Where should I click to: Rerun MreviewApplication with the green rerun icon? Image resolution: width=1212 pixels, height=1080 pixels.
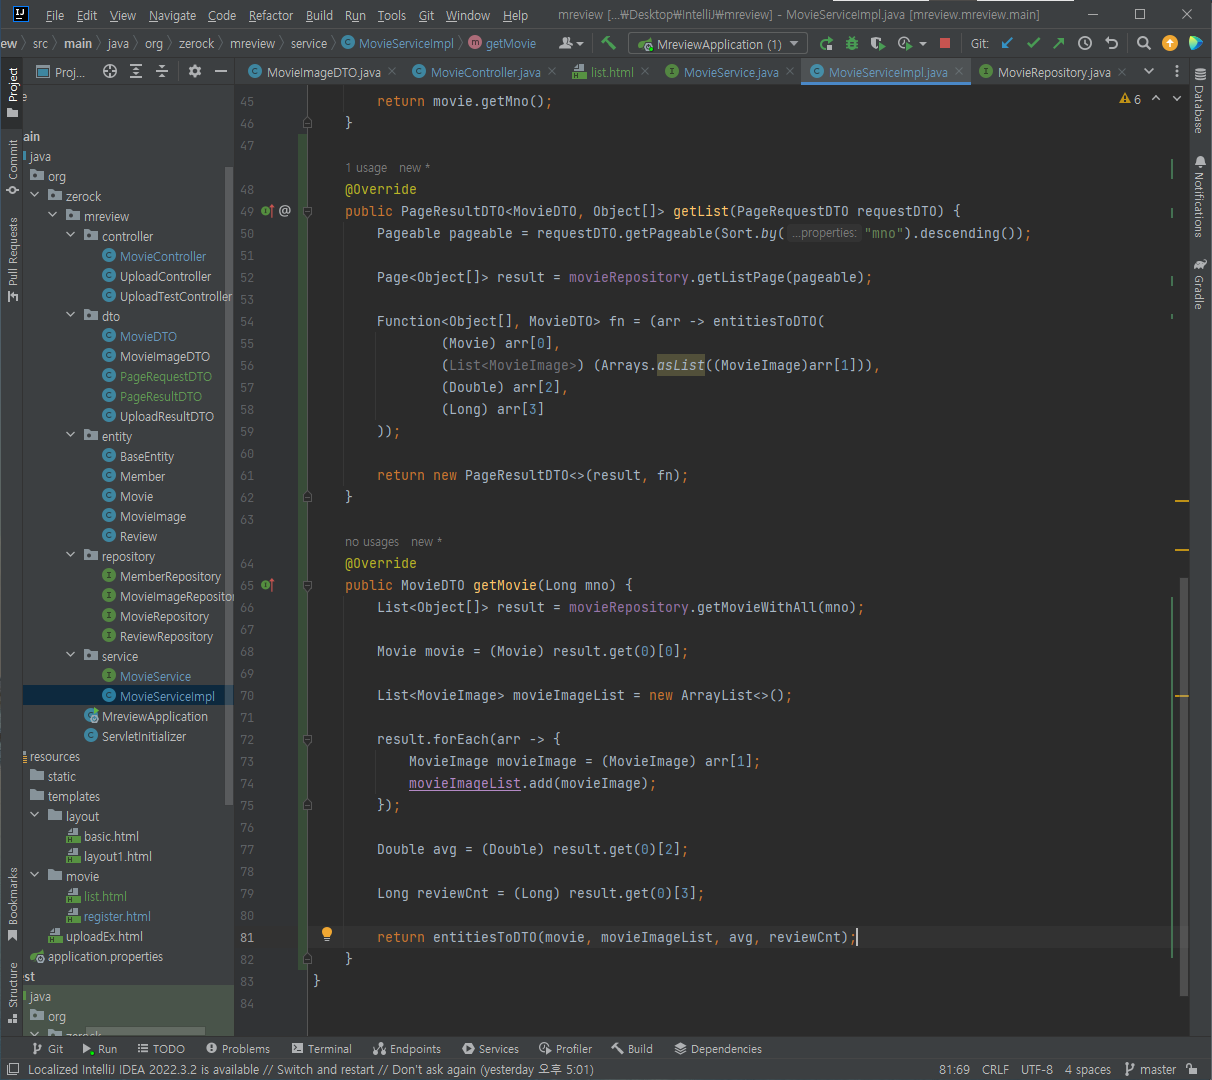tap(826, 43)
